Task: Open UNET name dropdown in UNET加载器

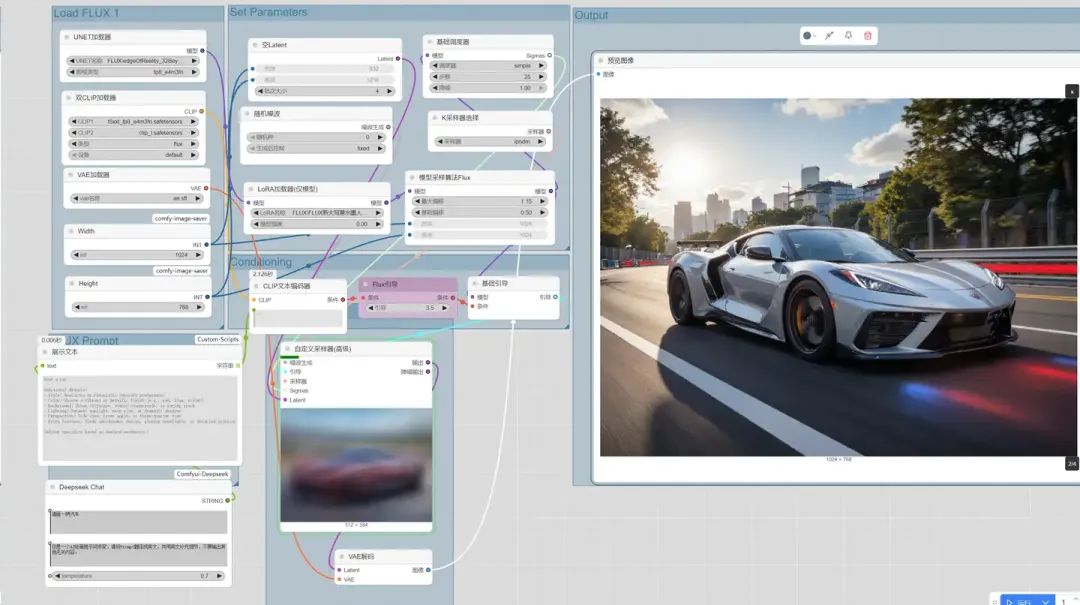Action: (133, 61)
